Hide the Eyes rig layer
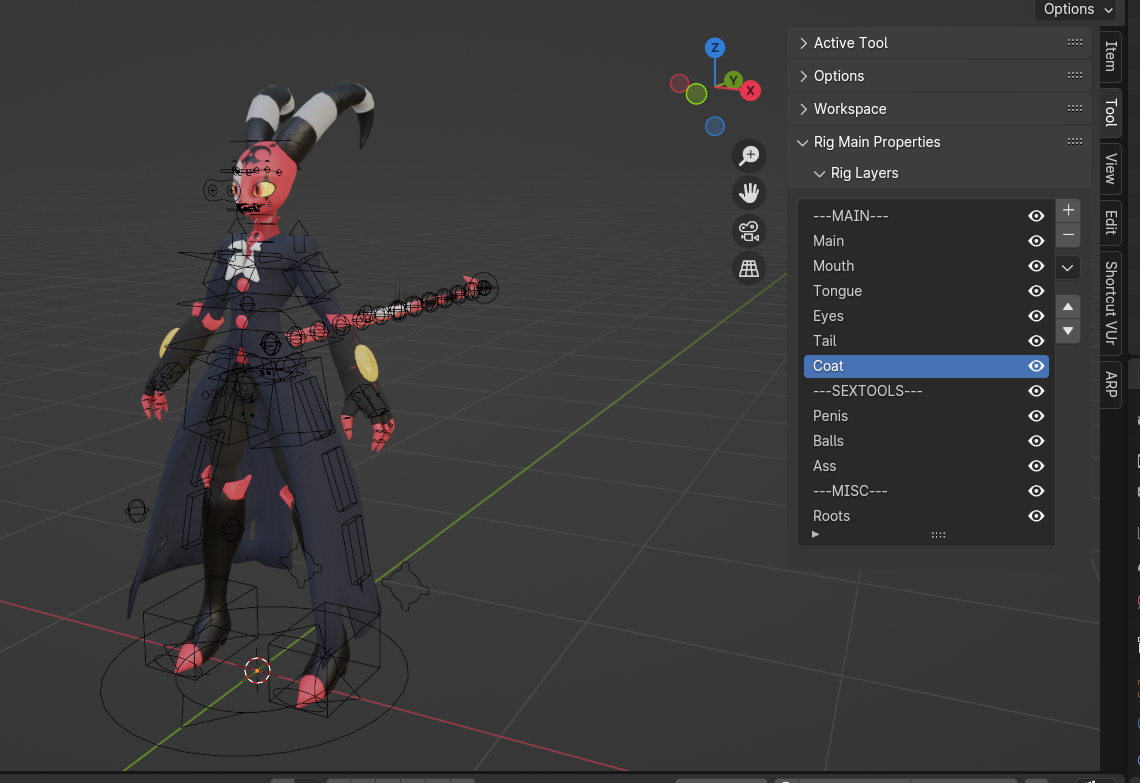The image size is (1140, 783). click(x=1036, y=316)
